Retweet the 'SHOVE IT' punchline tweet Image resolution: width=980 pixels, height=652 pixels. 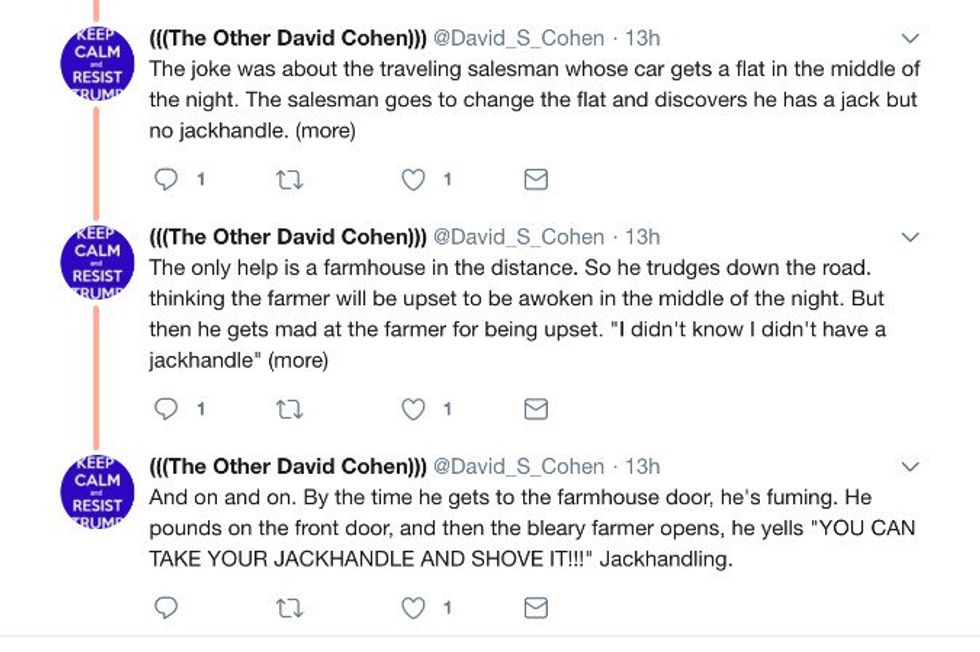coord(289,608)
